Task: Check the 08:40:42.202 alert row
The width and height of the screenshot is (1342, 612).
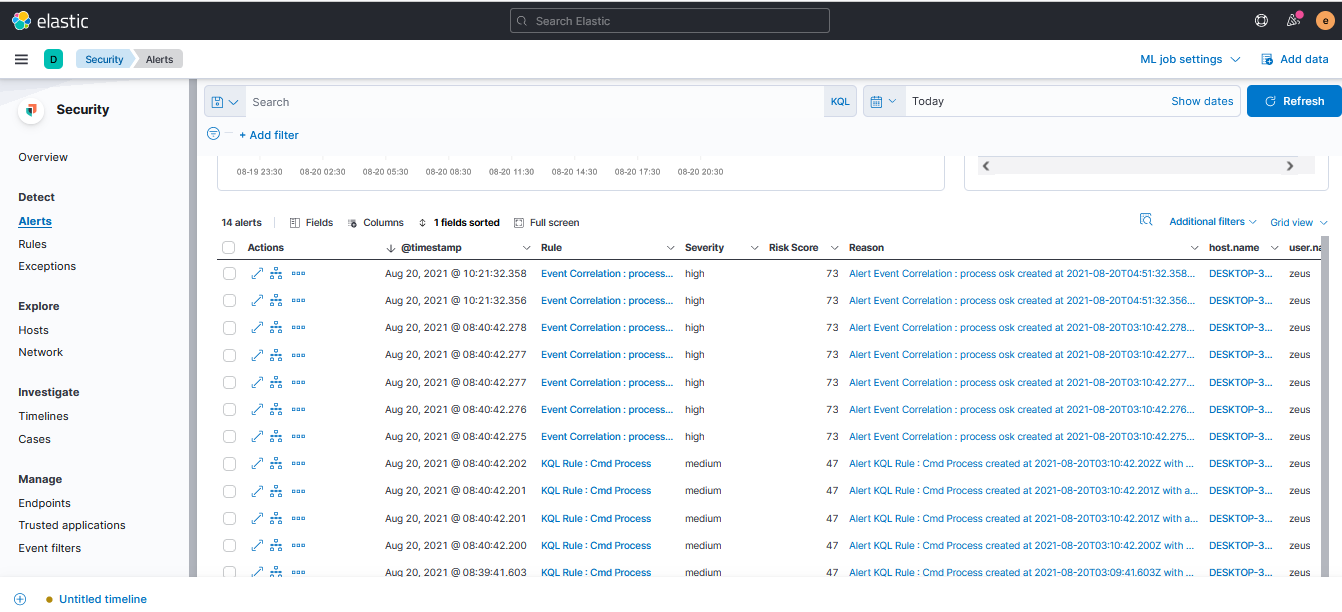Action: pyautogui.click(x=229, y=463)
